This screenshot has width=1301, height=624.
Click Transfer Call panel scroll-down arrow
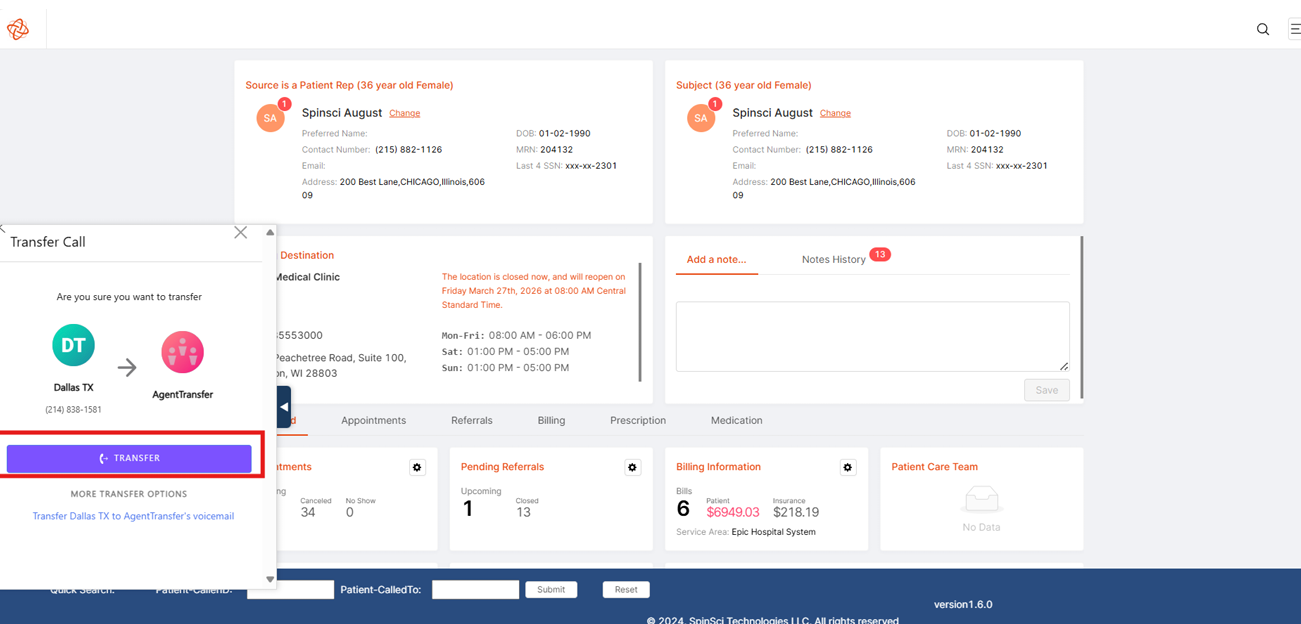[x=270, y=579]
